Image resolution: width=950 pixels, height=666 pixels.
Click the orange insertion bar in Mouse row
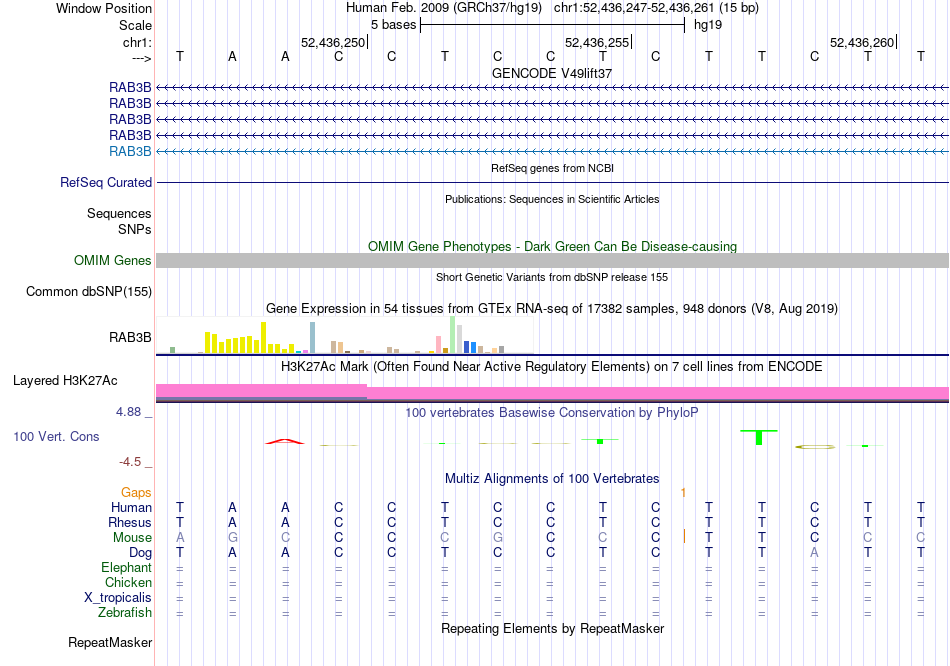pyautogui.click(x=684, y=536)
